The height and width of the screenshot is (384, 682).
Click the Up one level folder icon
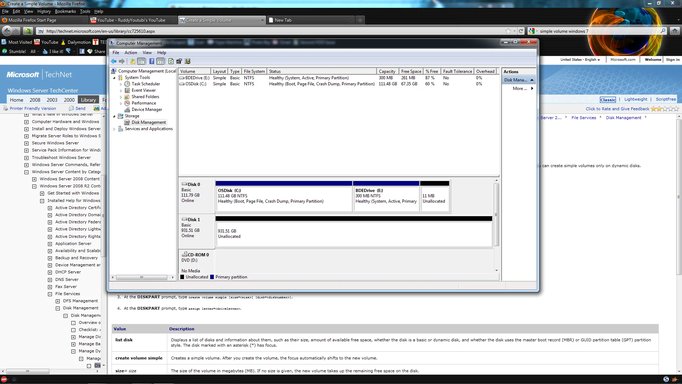coord(133,61)
